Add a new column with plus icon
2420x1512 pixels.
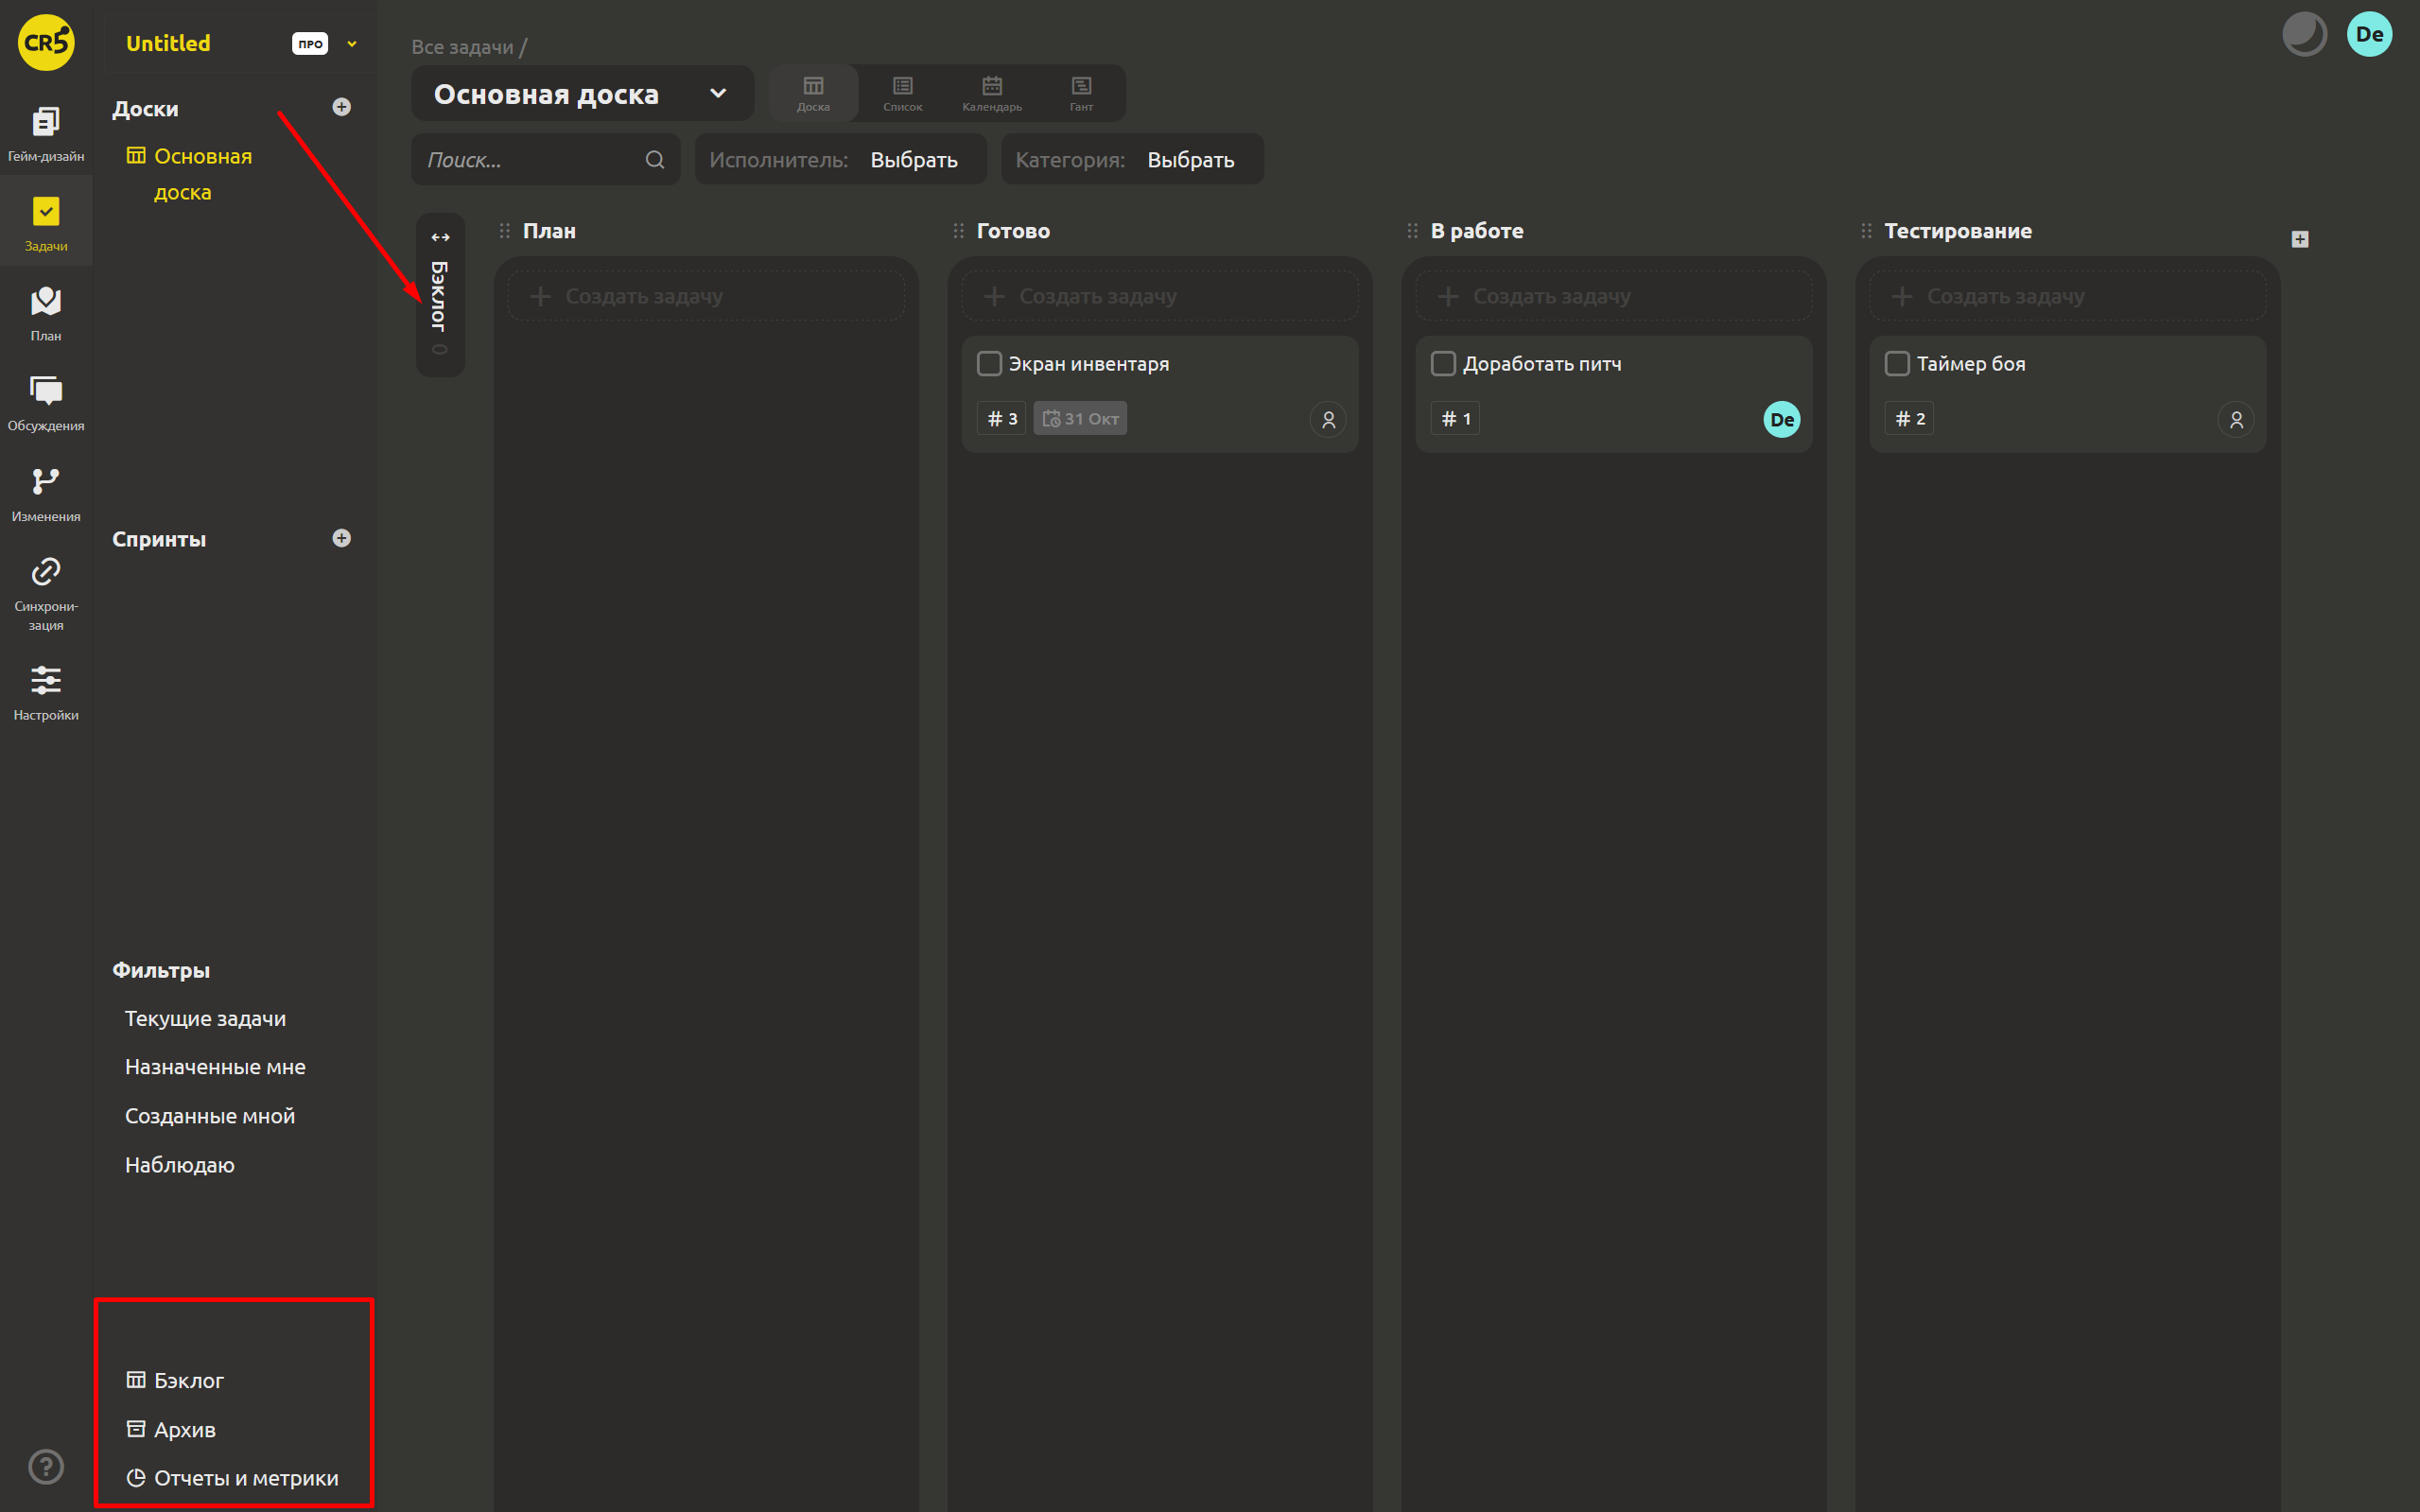[x=2300, y=239]
